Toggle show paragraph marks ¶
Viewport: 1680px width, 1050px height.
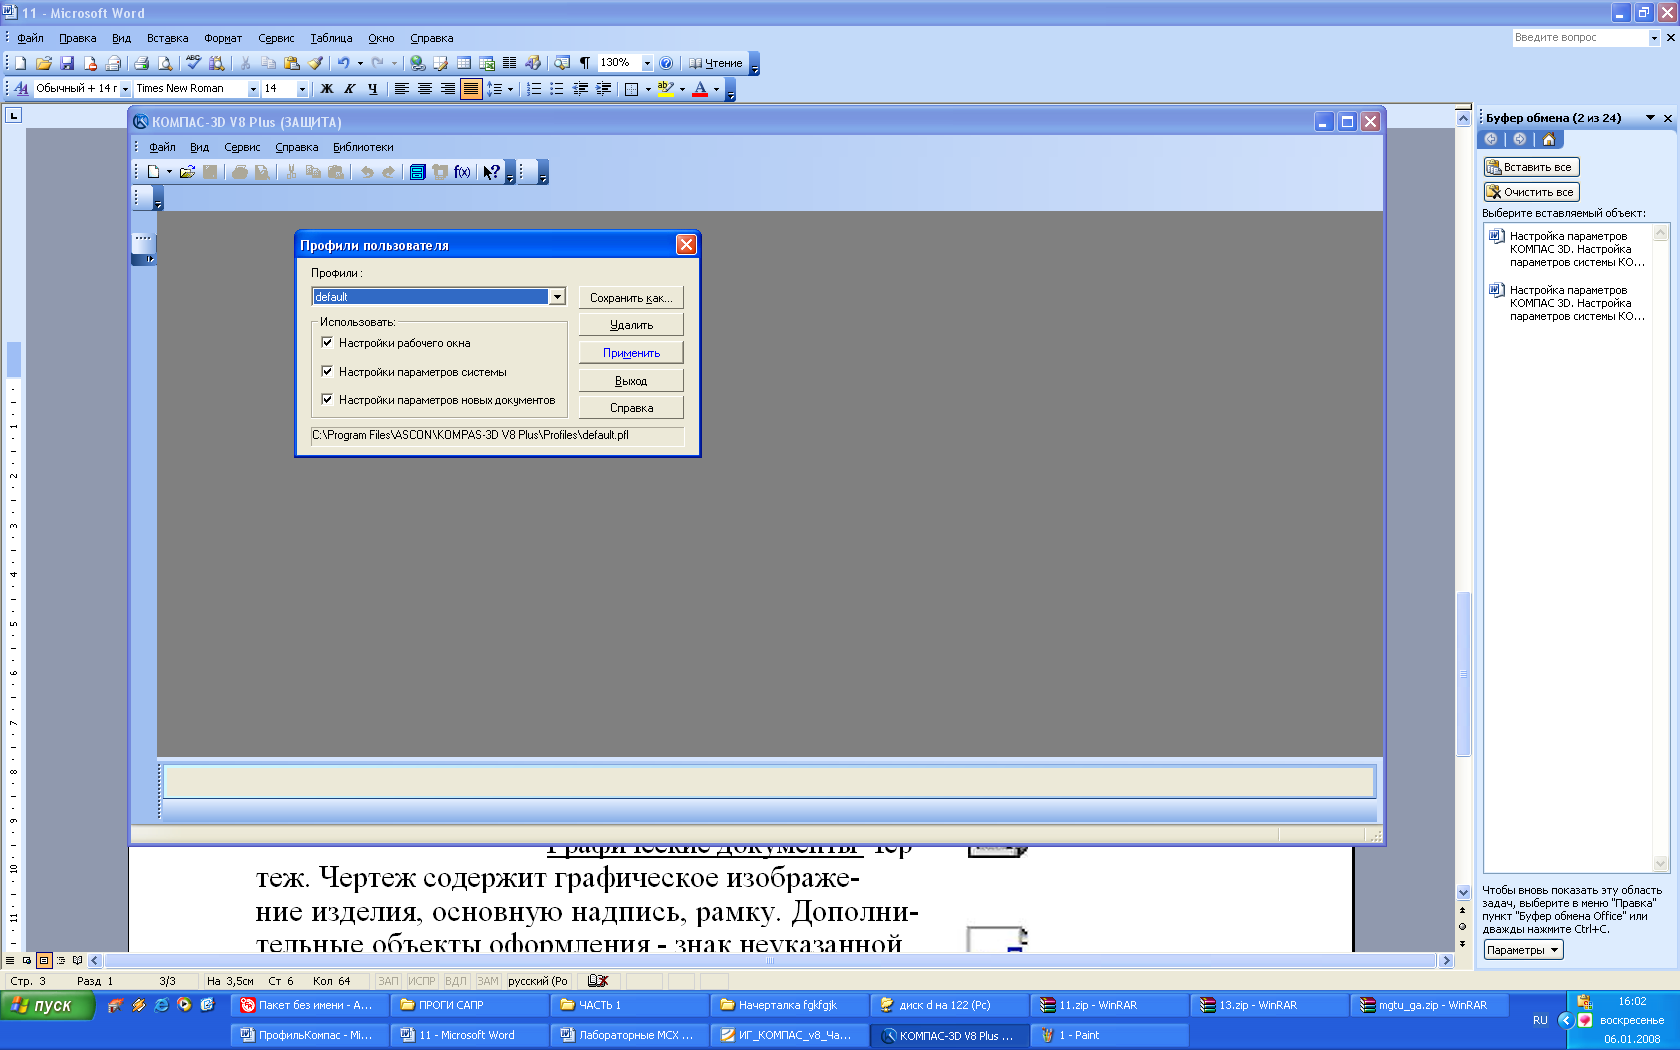point(585,63)
